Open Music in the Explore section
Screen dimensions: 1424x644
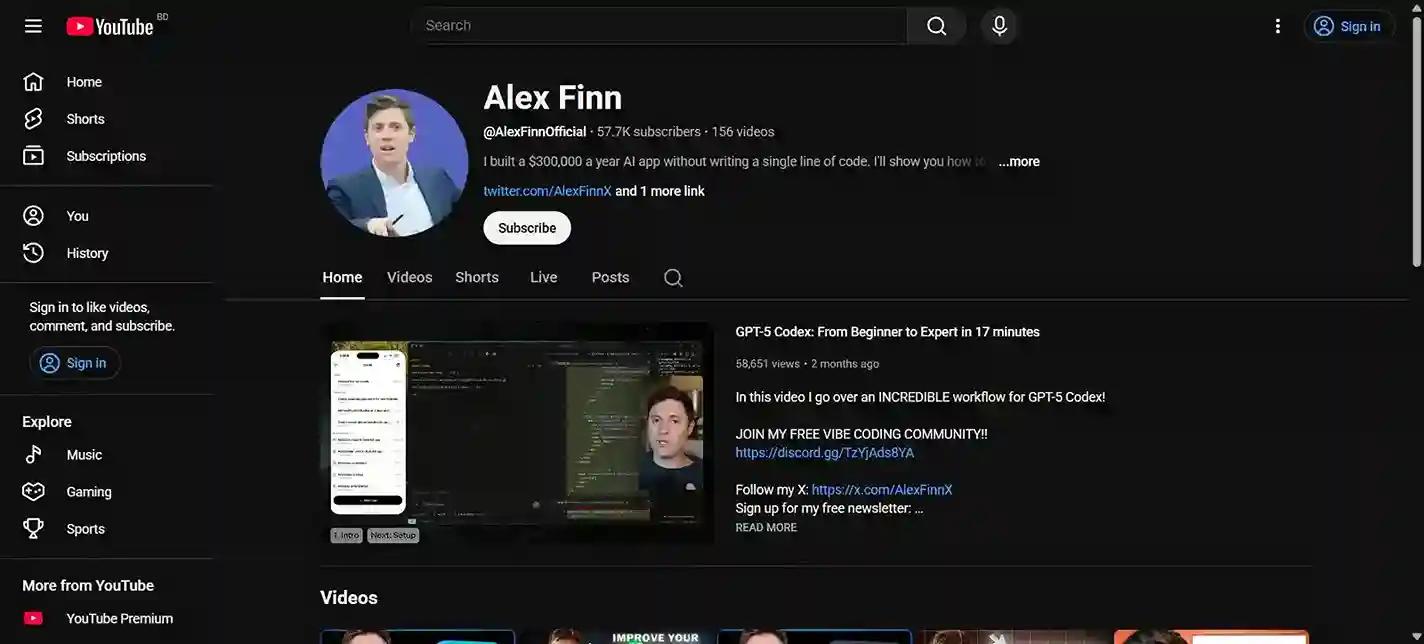tap(84, 455)
